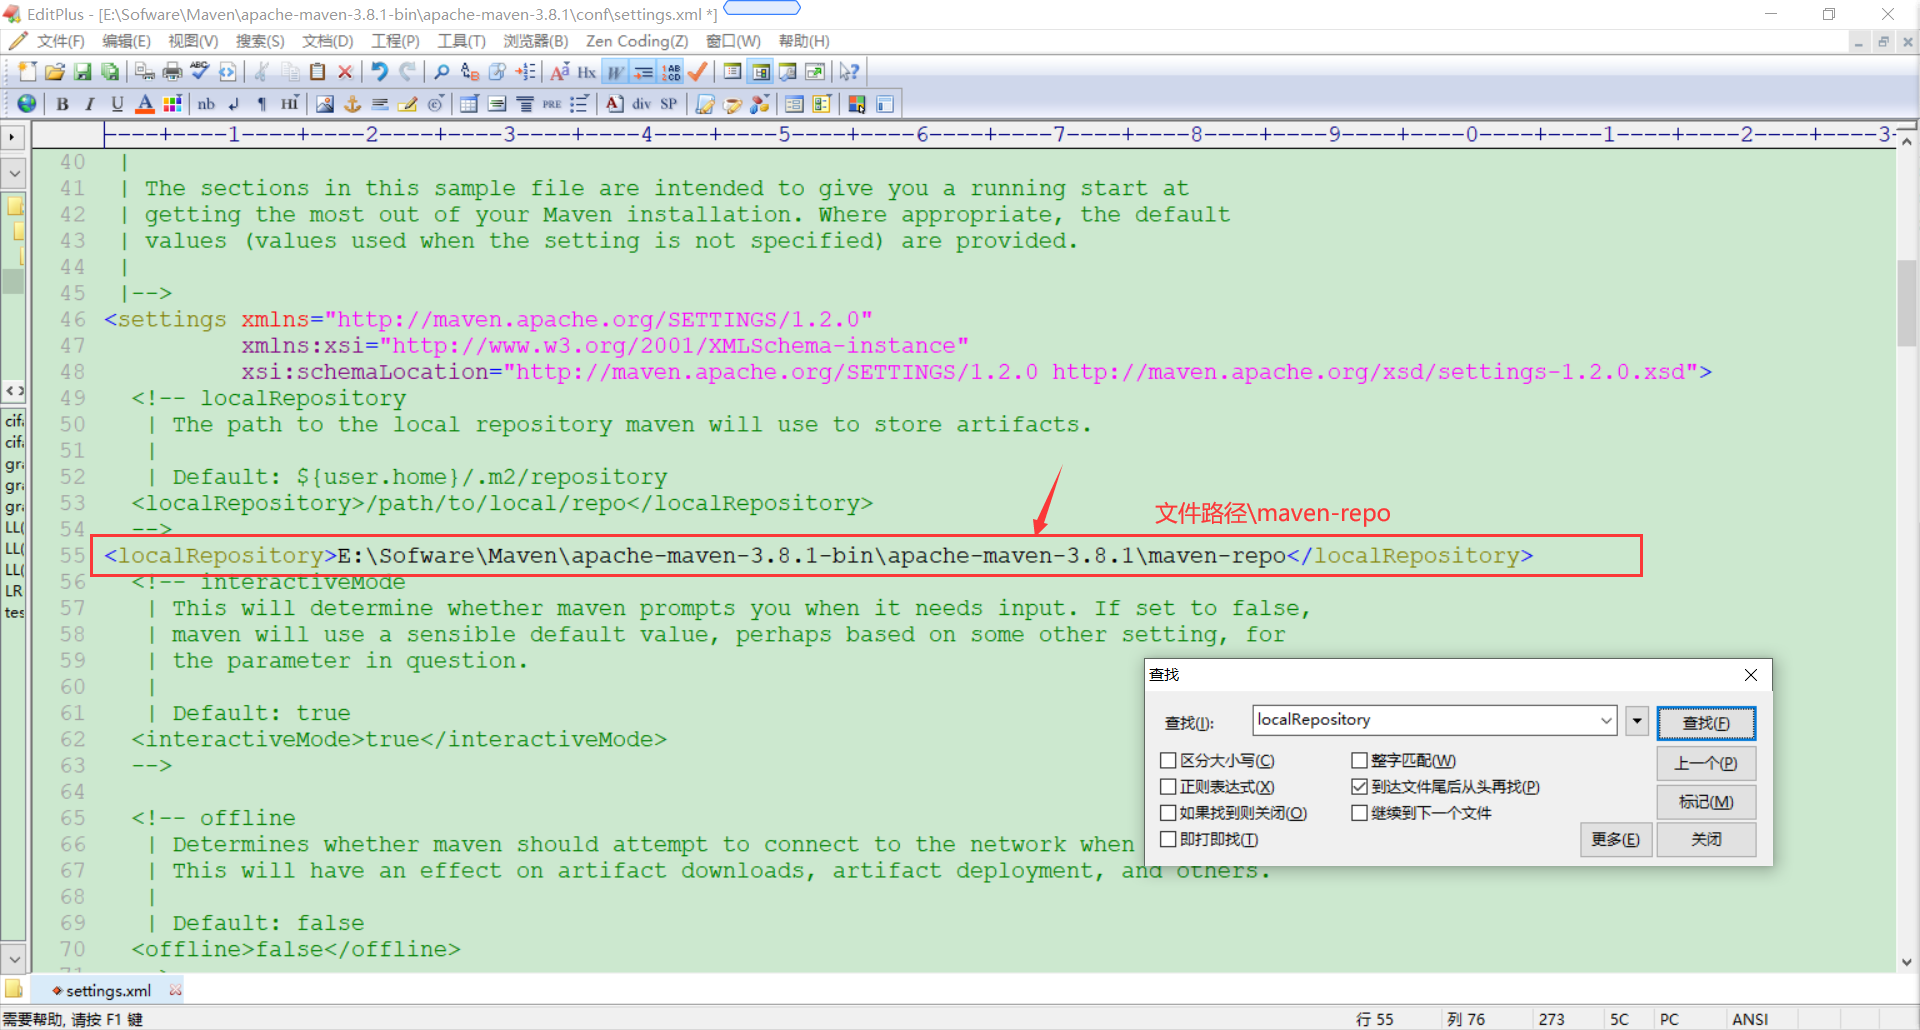Uncheck 到达文件尾后从头再找
The height and width of the screenshot is (1030, 1920).
click(1359, 787)
